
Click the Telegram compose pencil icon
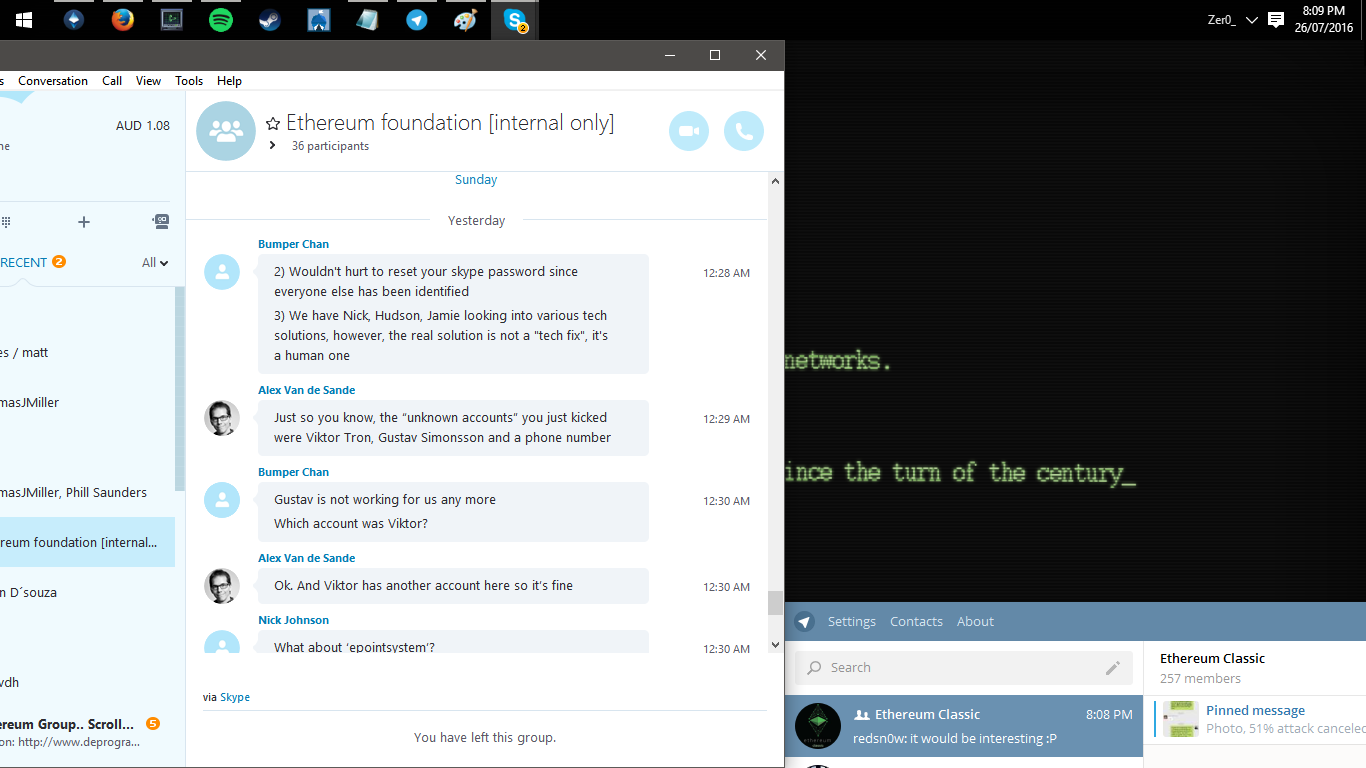(x=1113, y=668)
